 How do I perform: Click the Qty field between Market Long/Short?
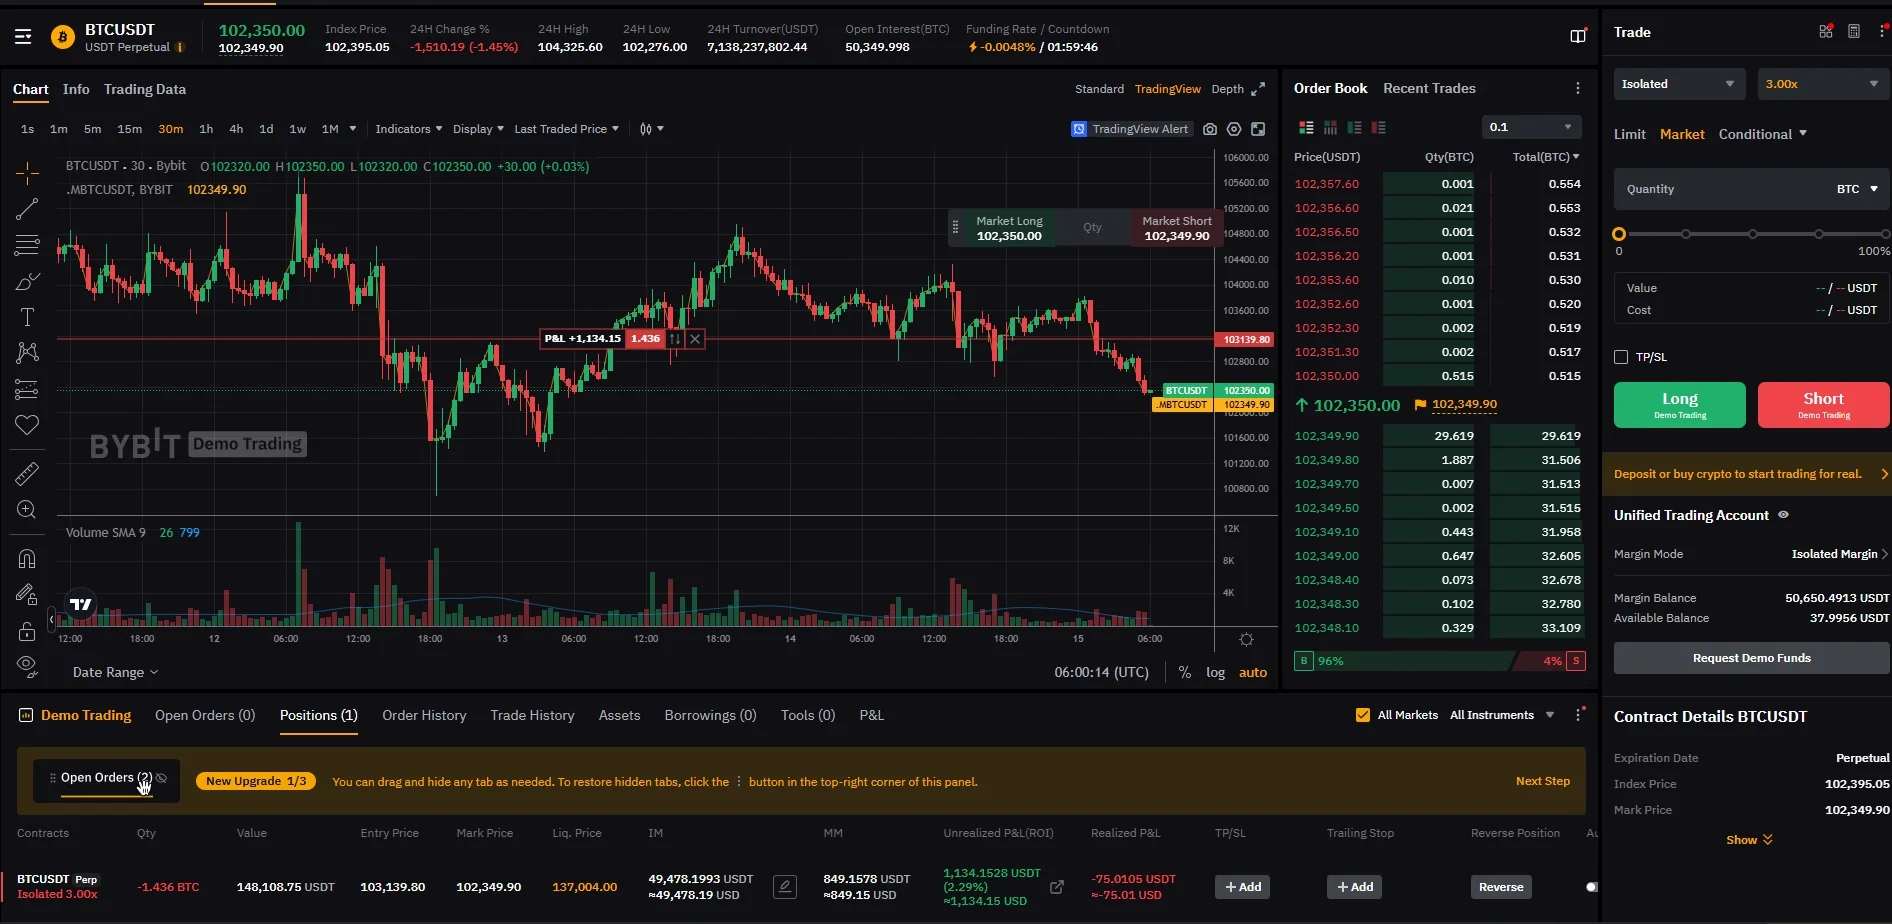pos(1092,228)
